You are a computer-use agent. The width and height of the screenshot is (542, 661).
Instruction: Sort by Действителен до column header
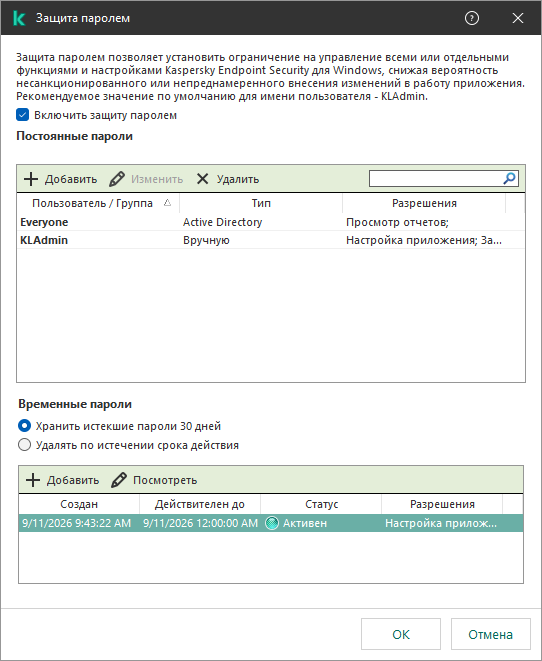coord(200,504)
